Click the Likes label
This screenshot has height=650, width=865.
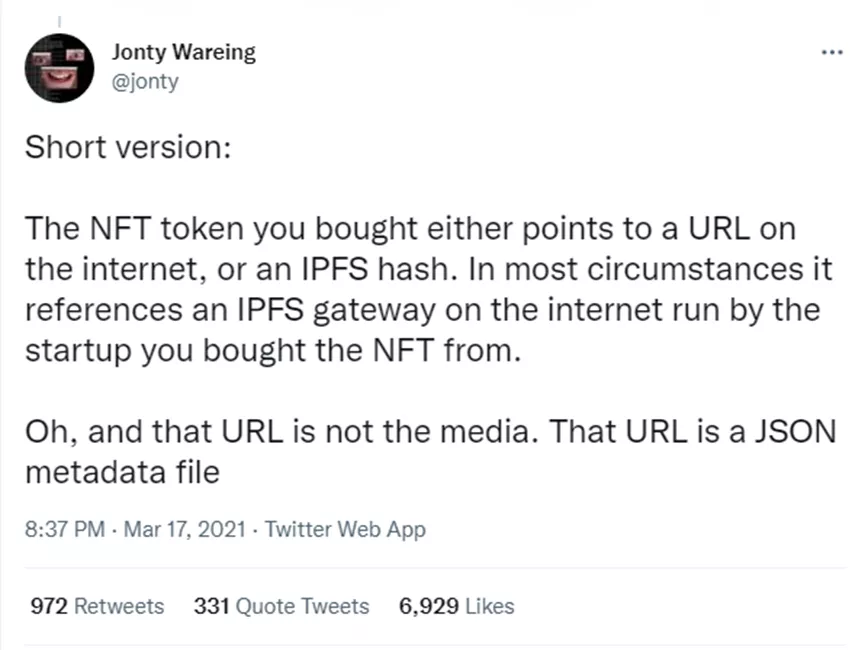click(x=488, y=606)
